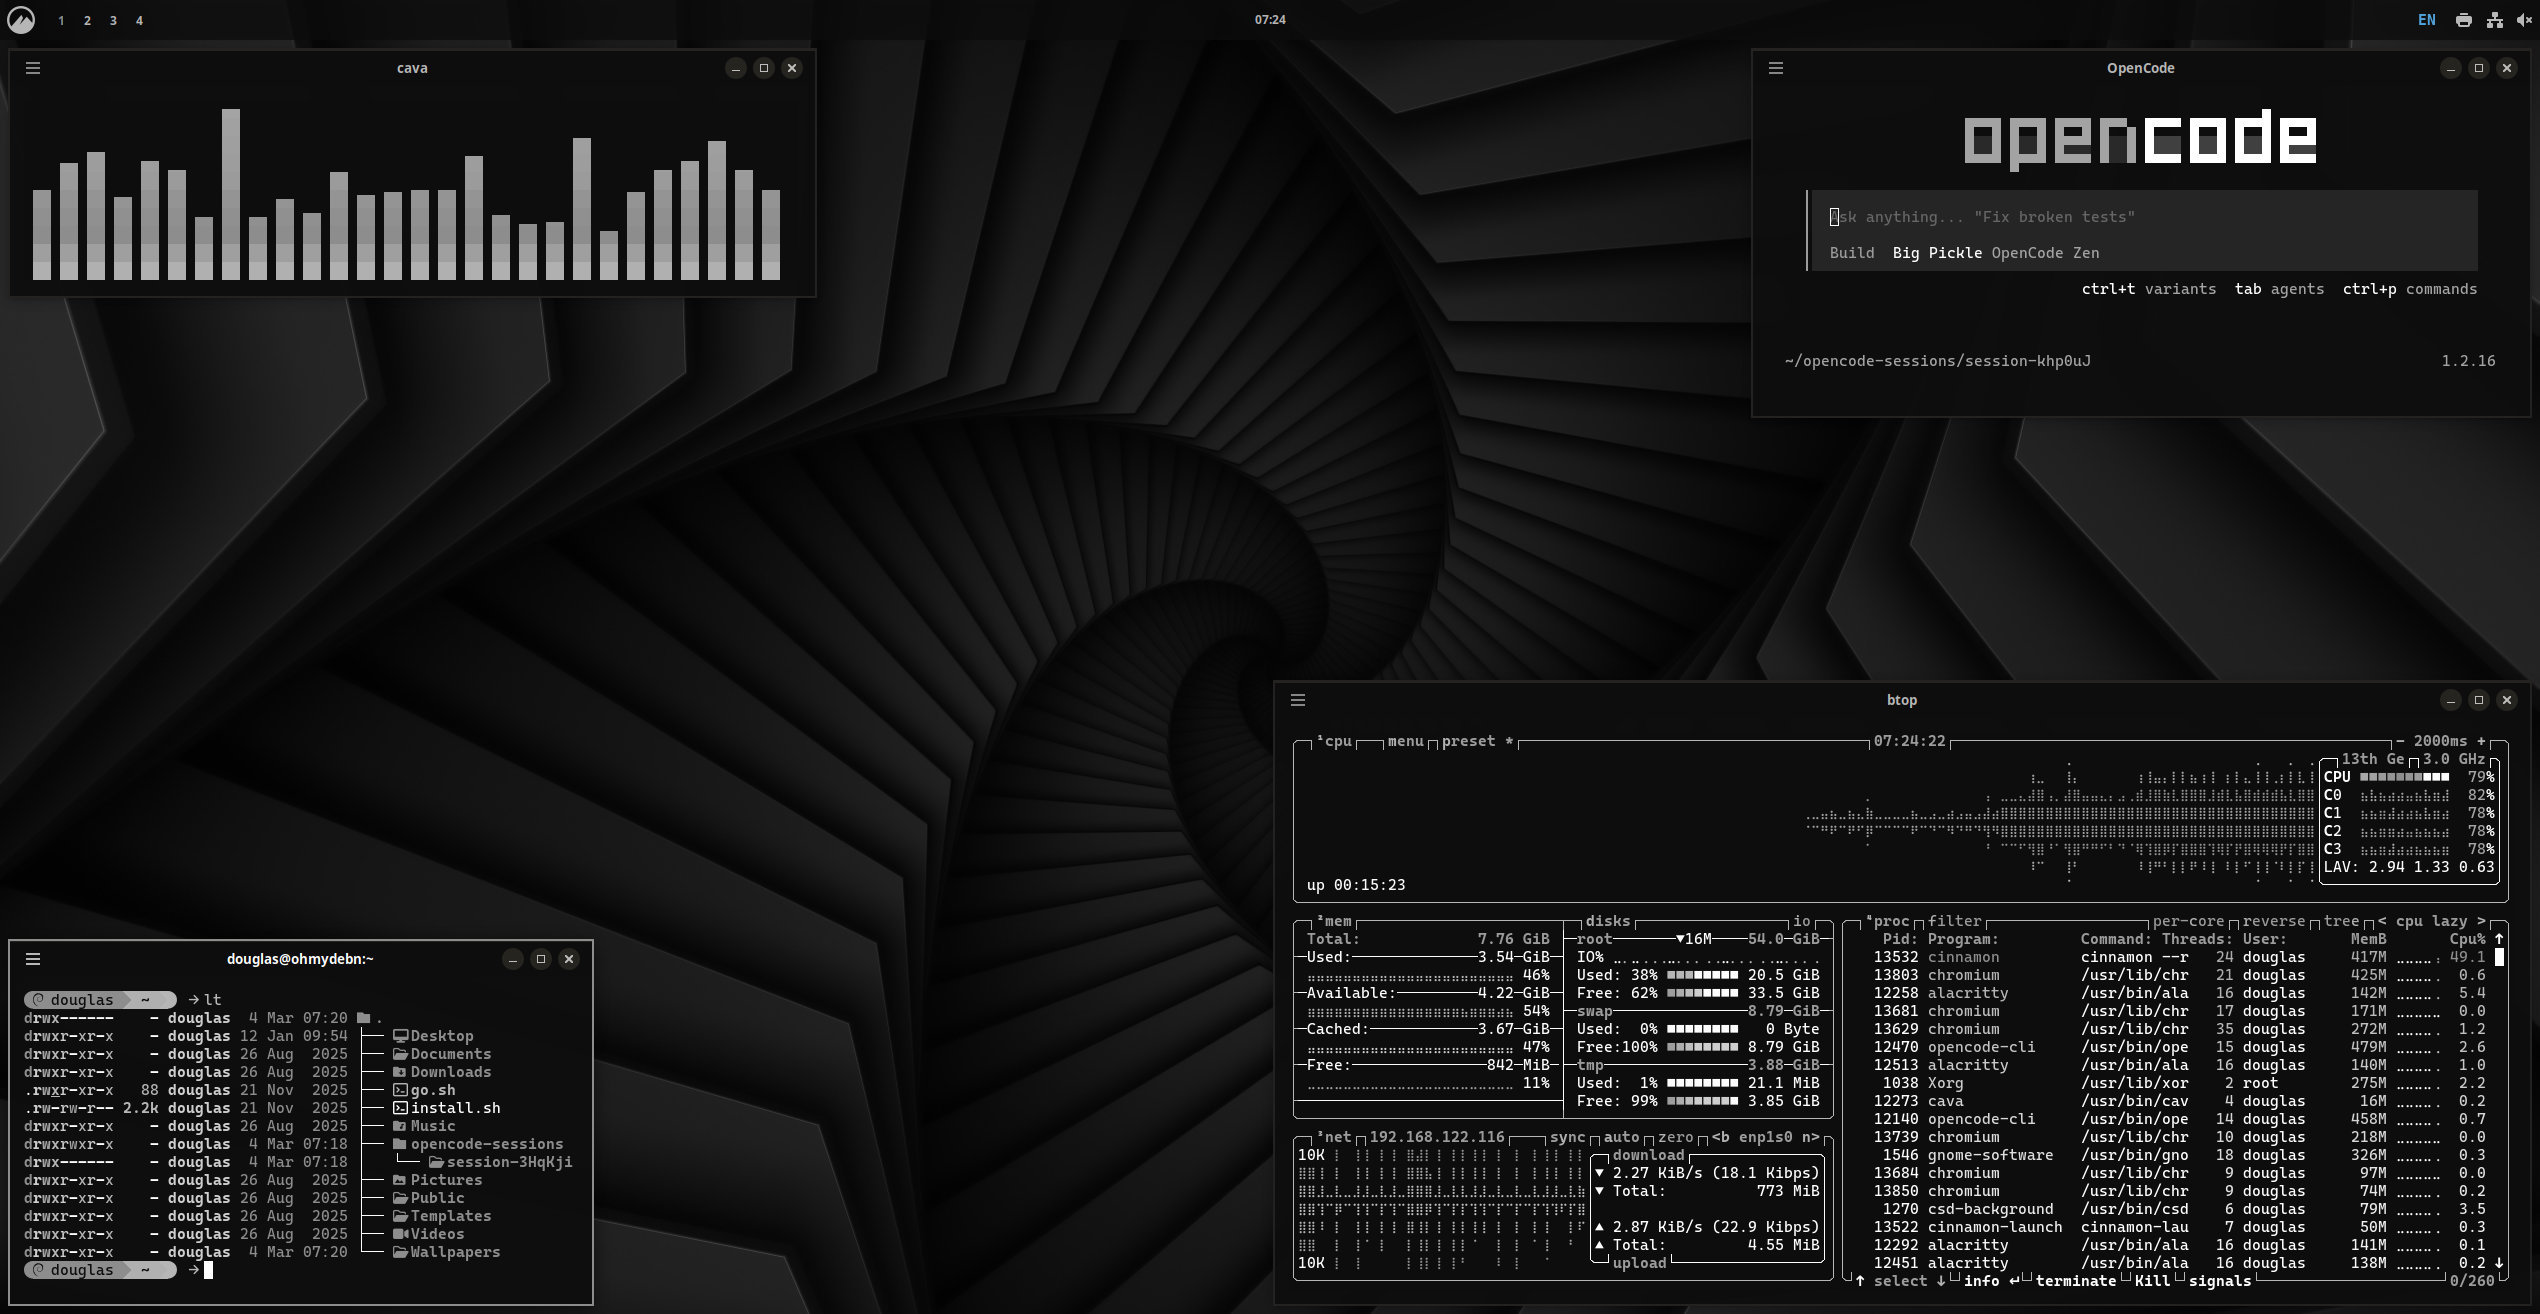
Task: Switch to workspace 3 in top panel
Action: pyautogui.click(x=113, y=20)
